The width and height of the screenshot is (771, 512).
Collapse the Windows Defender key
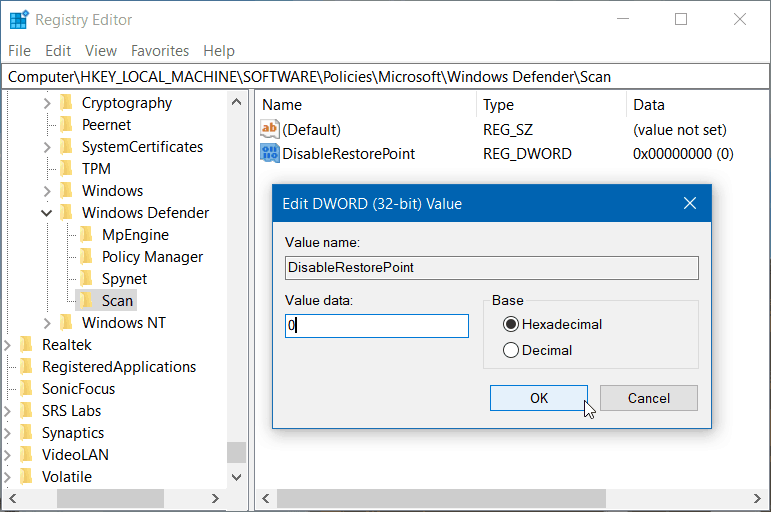point(47,213)
